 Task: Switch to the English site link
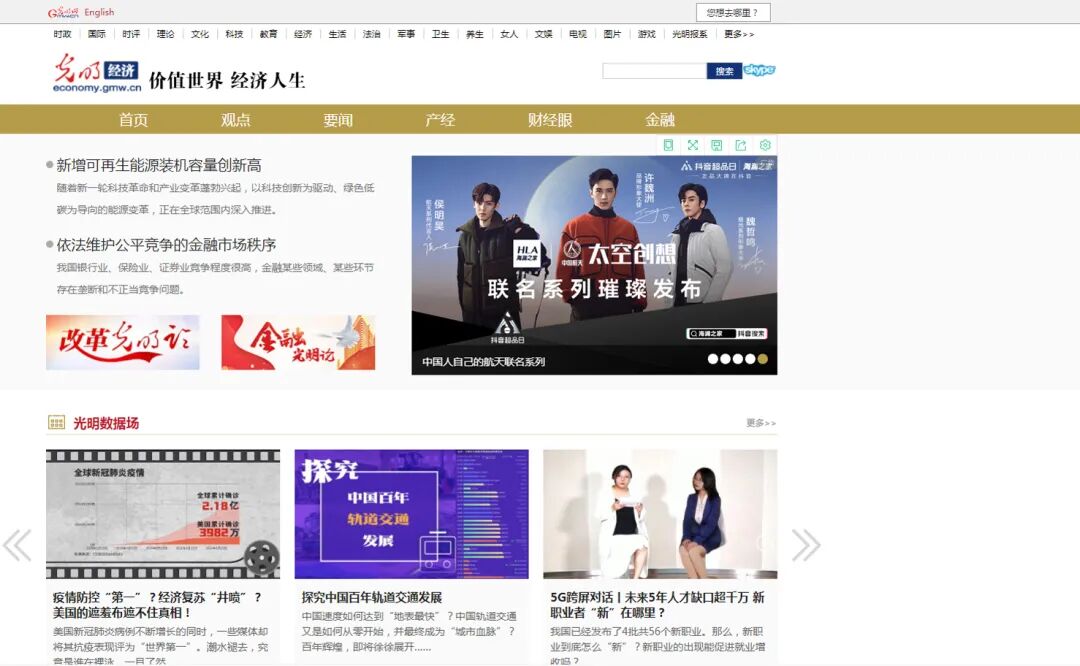tap(99, 12)
